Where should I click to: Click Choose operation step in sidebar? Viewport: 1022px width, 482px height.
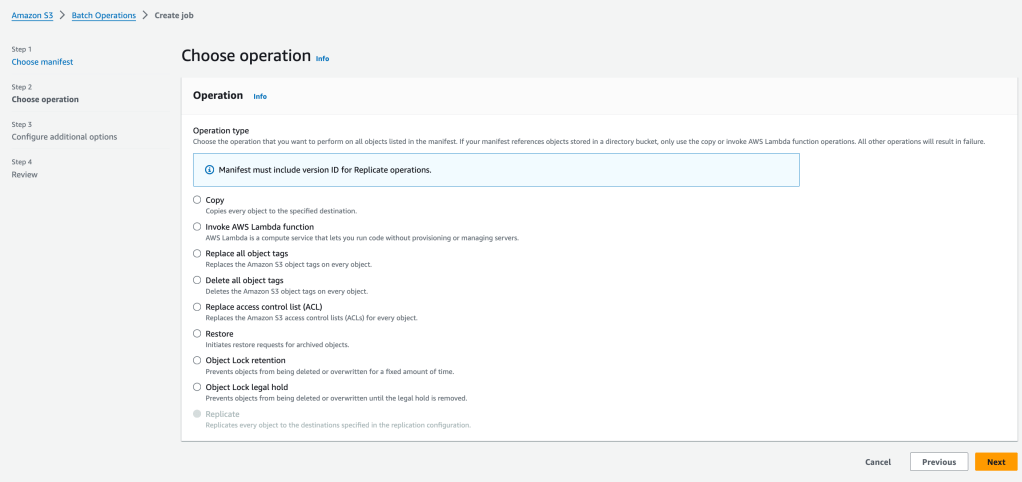pyautogui.click(x=45, y=99)
